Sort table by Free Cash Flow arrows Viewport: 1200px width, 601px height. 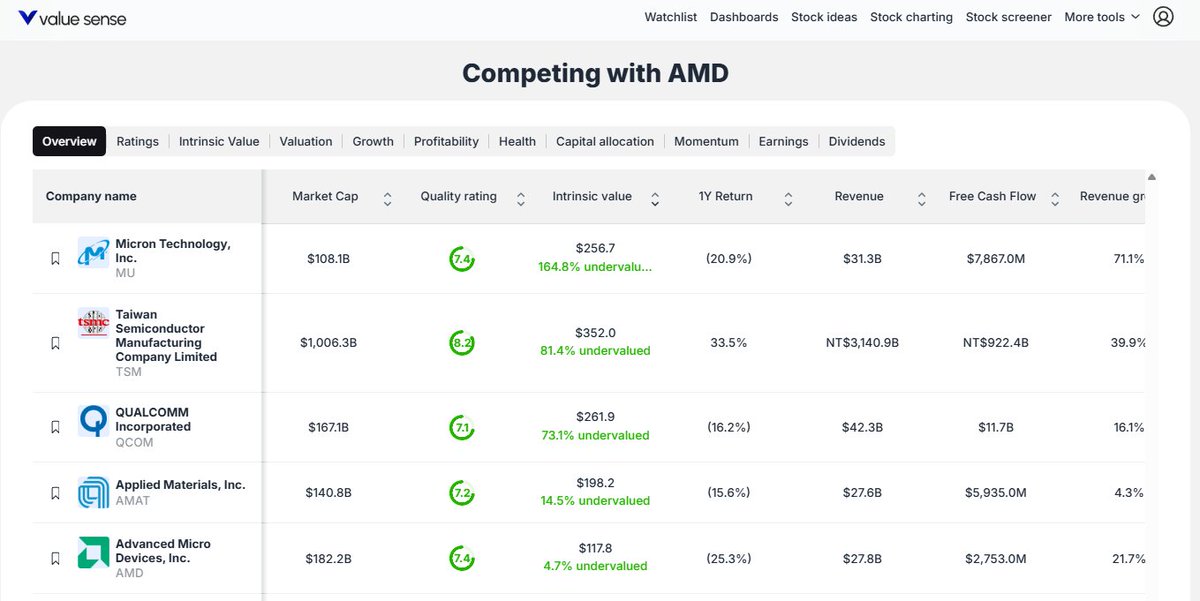pos(1054,197)
